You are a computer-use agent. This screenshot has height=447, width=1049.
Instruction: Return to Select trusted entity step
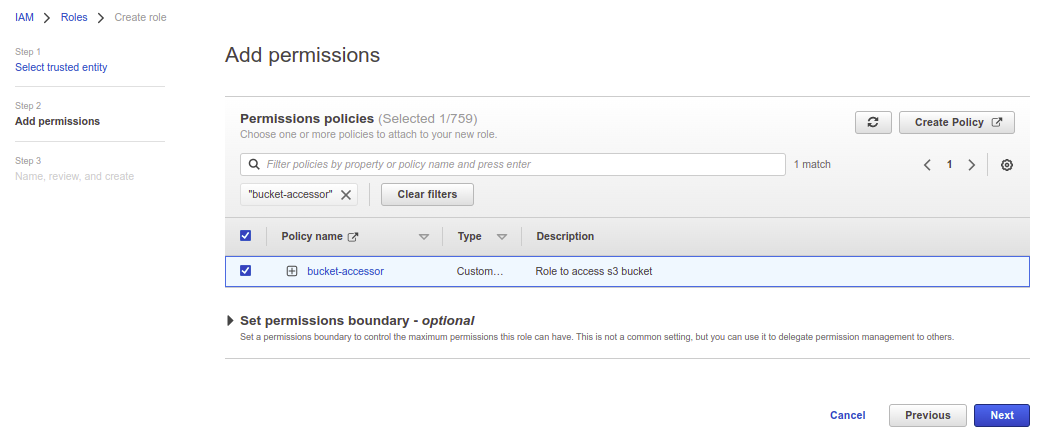click(x=61, y=67)
